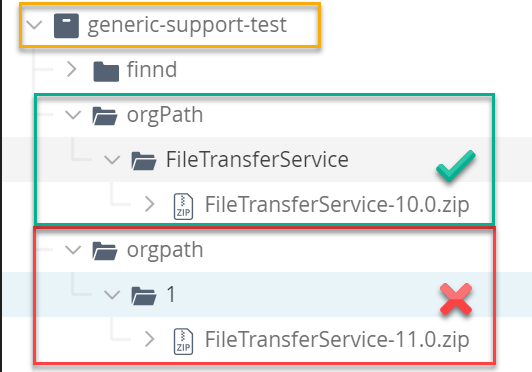
Task: Select the finnd folder name
Action: click(152, 69)
